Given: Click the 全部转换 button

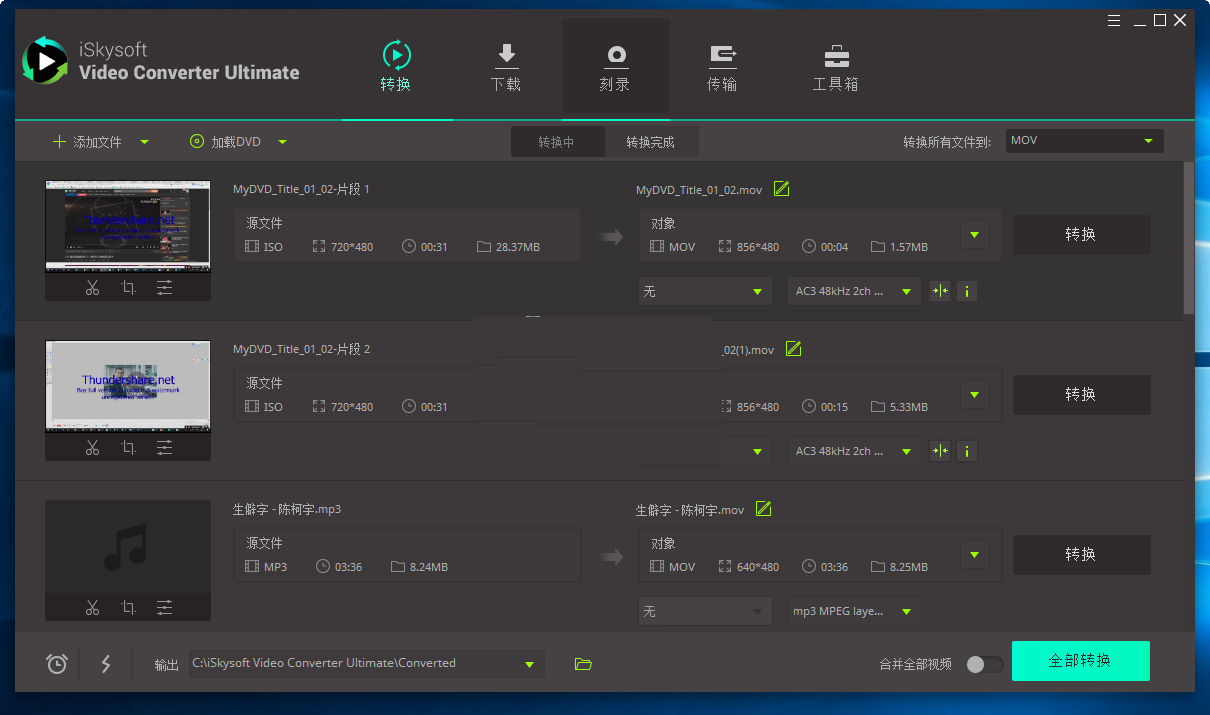Looking at the screenshot, I should point(1080,661).
